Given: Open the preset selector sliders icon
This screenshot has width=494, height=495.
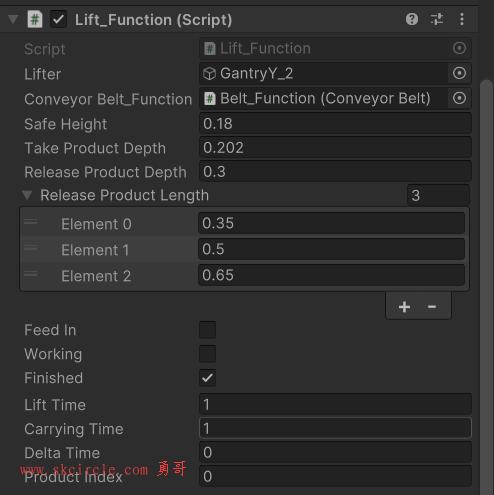Looking at the screenshot, I should click(x=437, y=19).
